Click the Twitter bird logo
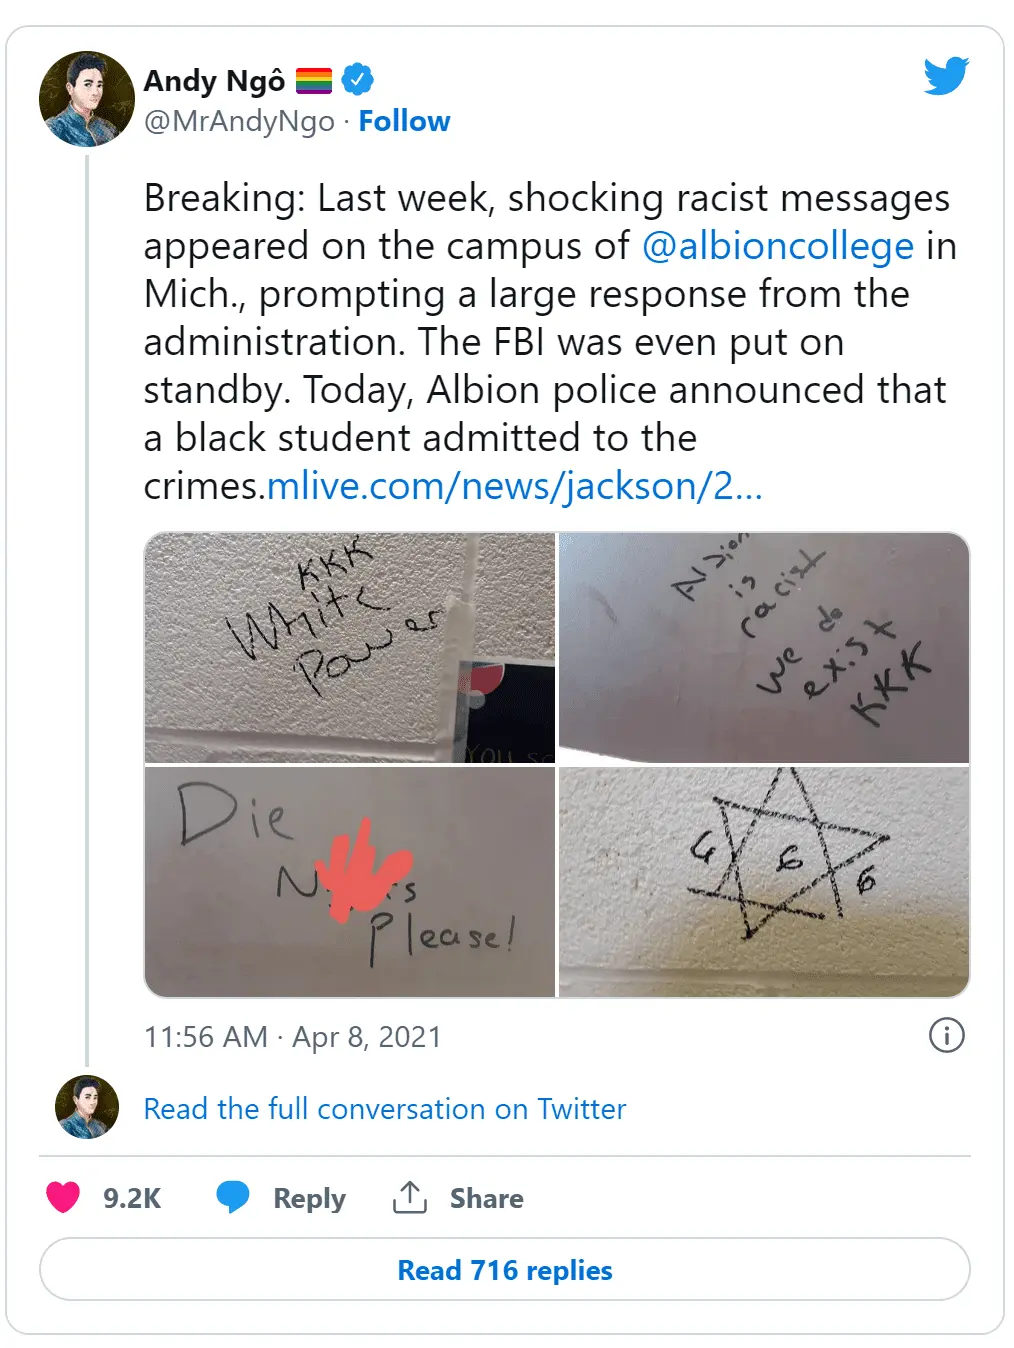This screenshot has height=1348, width=1014. [945, 76]
